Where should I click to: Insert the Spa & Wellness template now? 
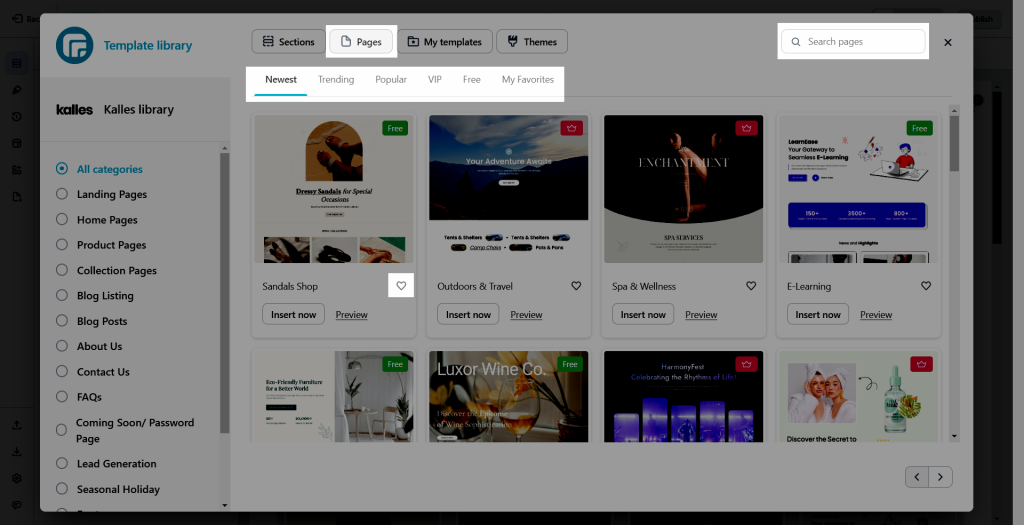[643, 314]
